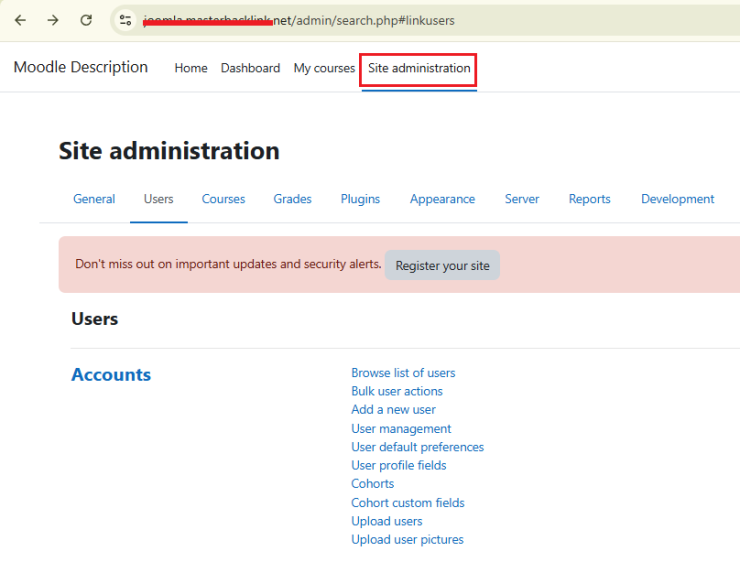Open Cohort custom fields
Viewport: 740px width, 562px height.
[x=408, y=503]
